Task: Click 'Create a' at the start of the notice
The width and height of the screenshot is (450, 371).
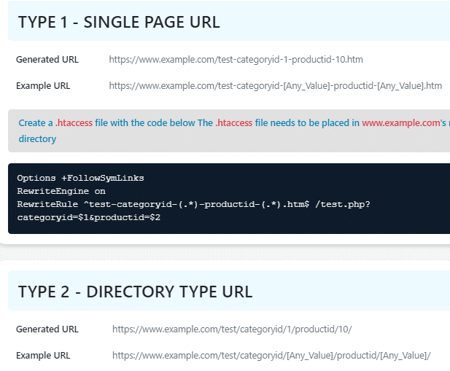Action: tap(36, 123)
